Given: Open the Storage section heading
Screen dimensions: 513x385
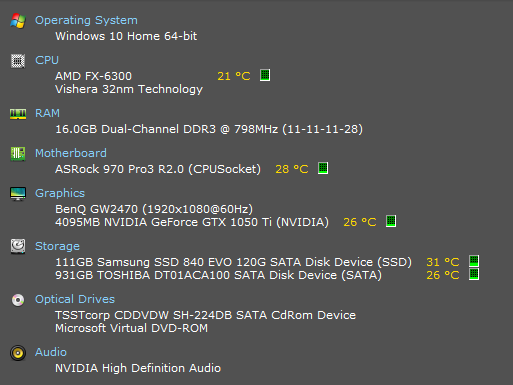Looking at the screenshot, I should (x=57, y=247).
